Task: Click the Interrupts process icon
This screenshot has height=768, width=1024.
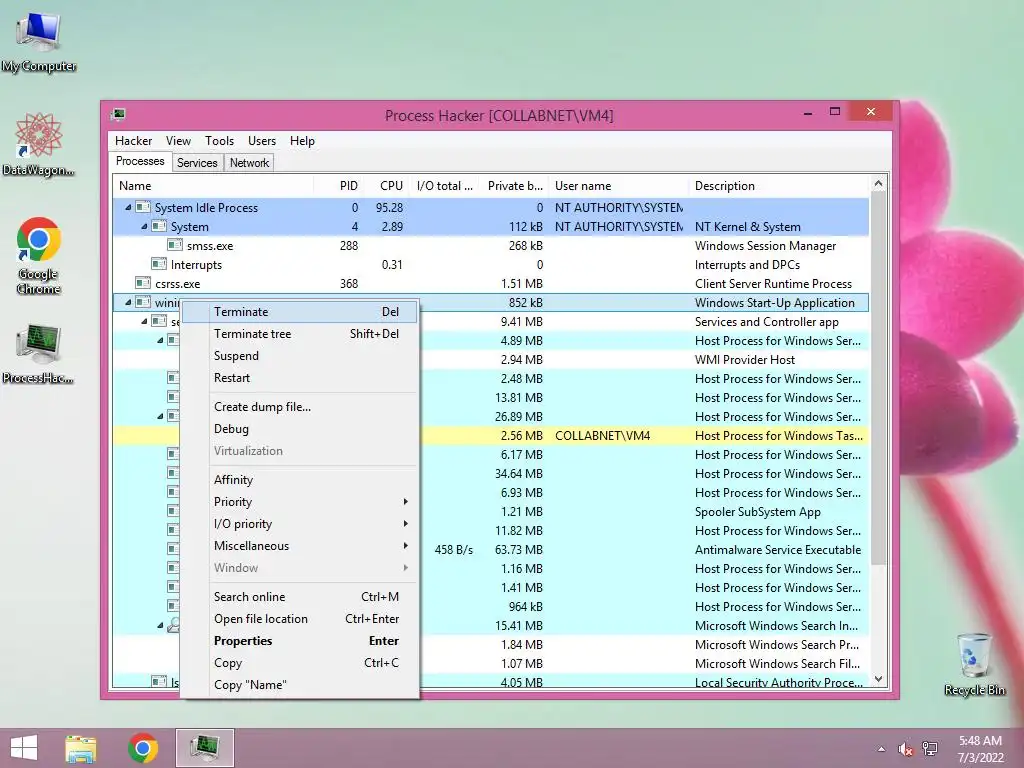Action: coord(159,264)
